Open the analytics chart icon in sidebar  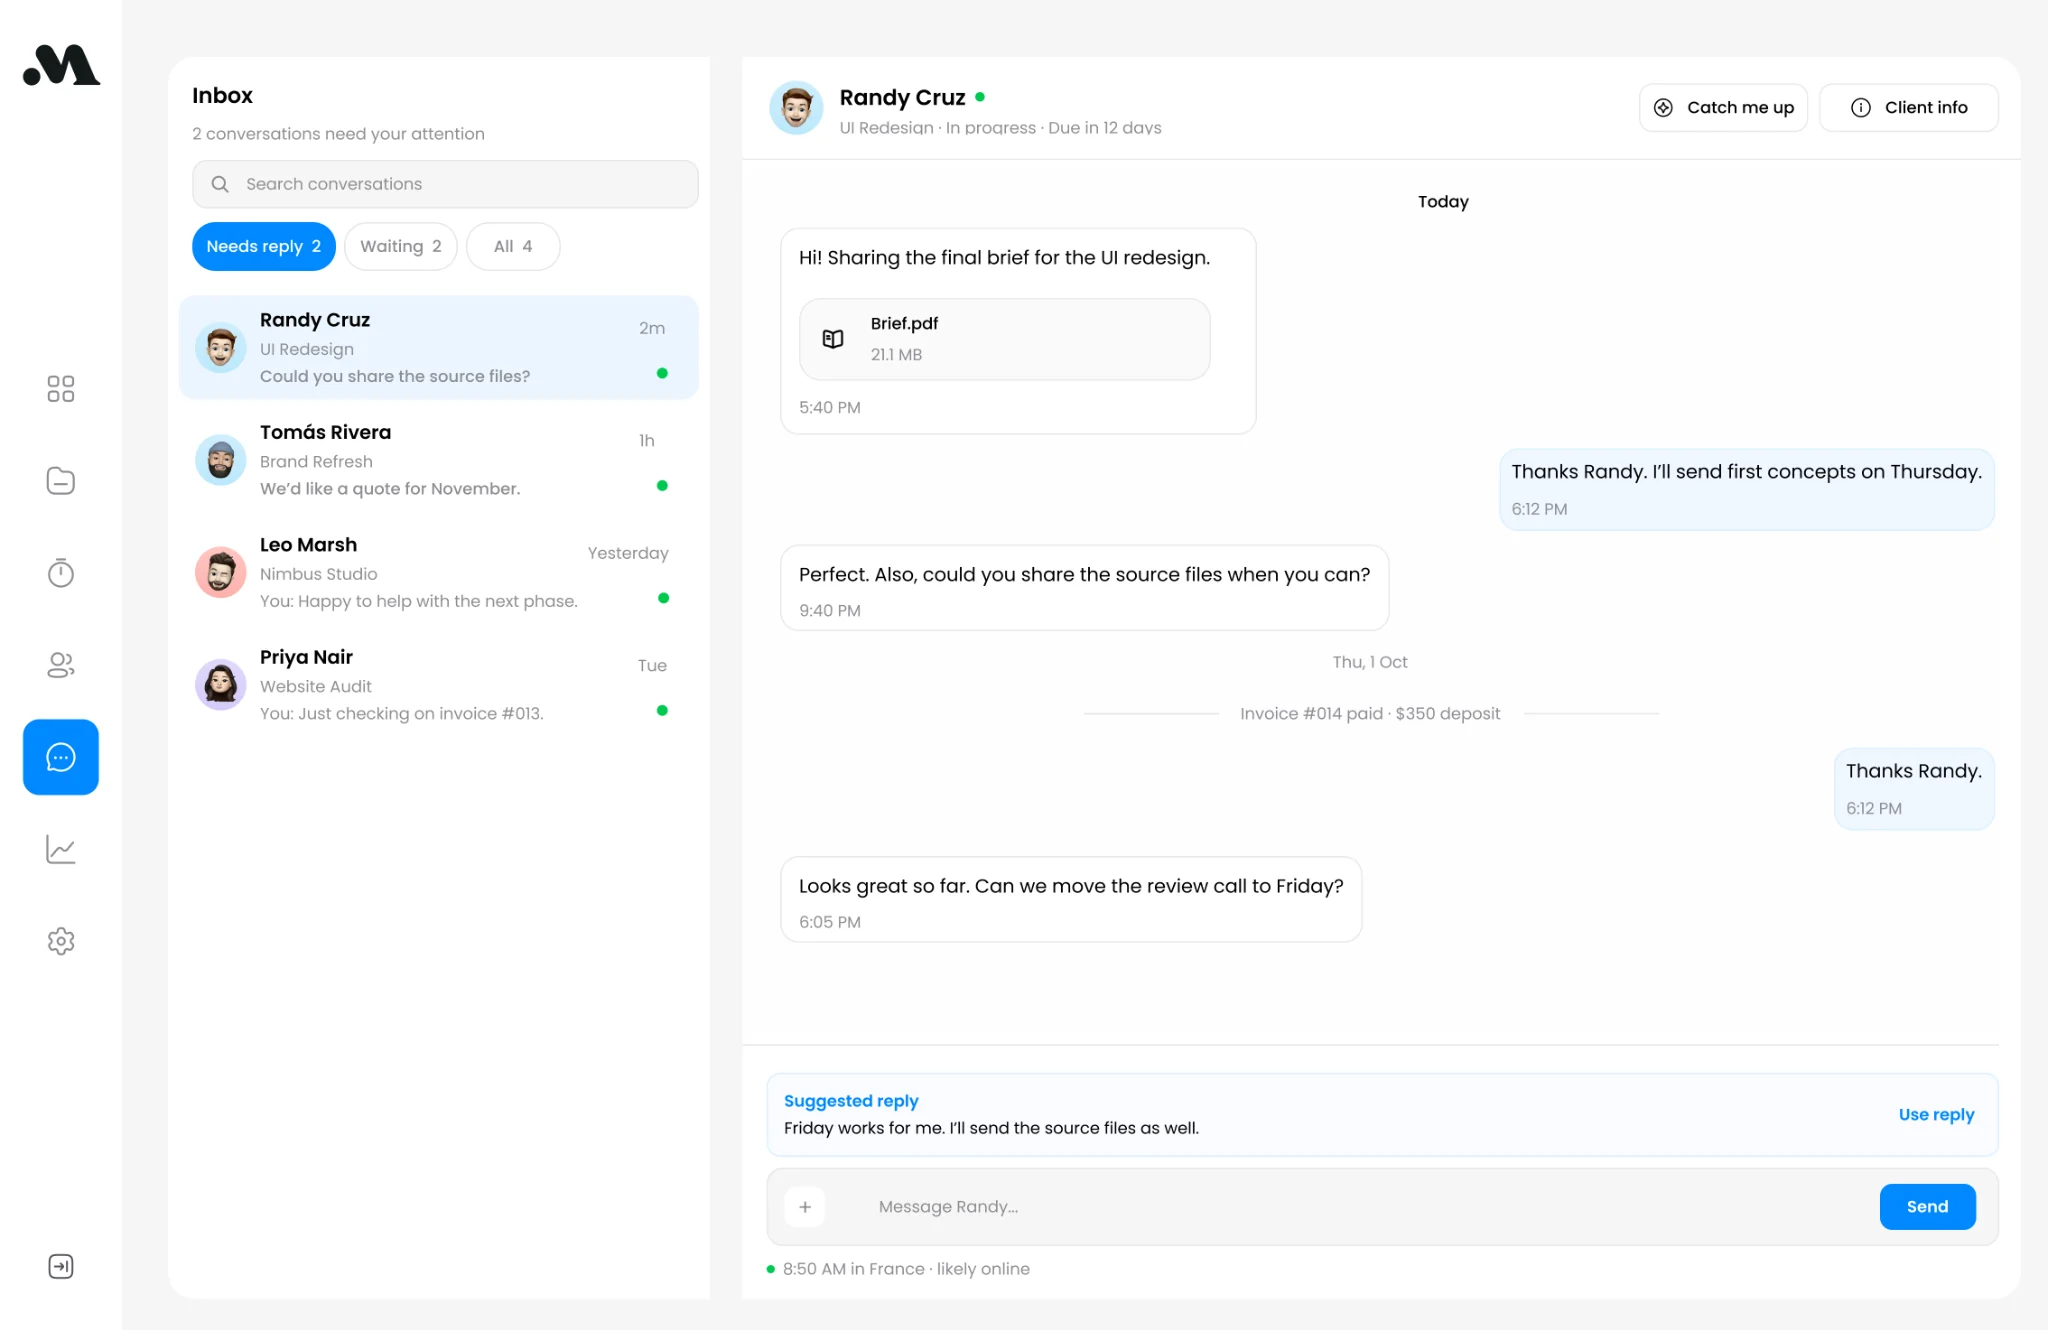pos(61,849)
